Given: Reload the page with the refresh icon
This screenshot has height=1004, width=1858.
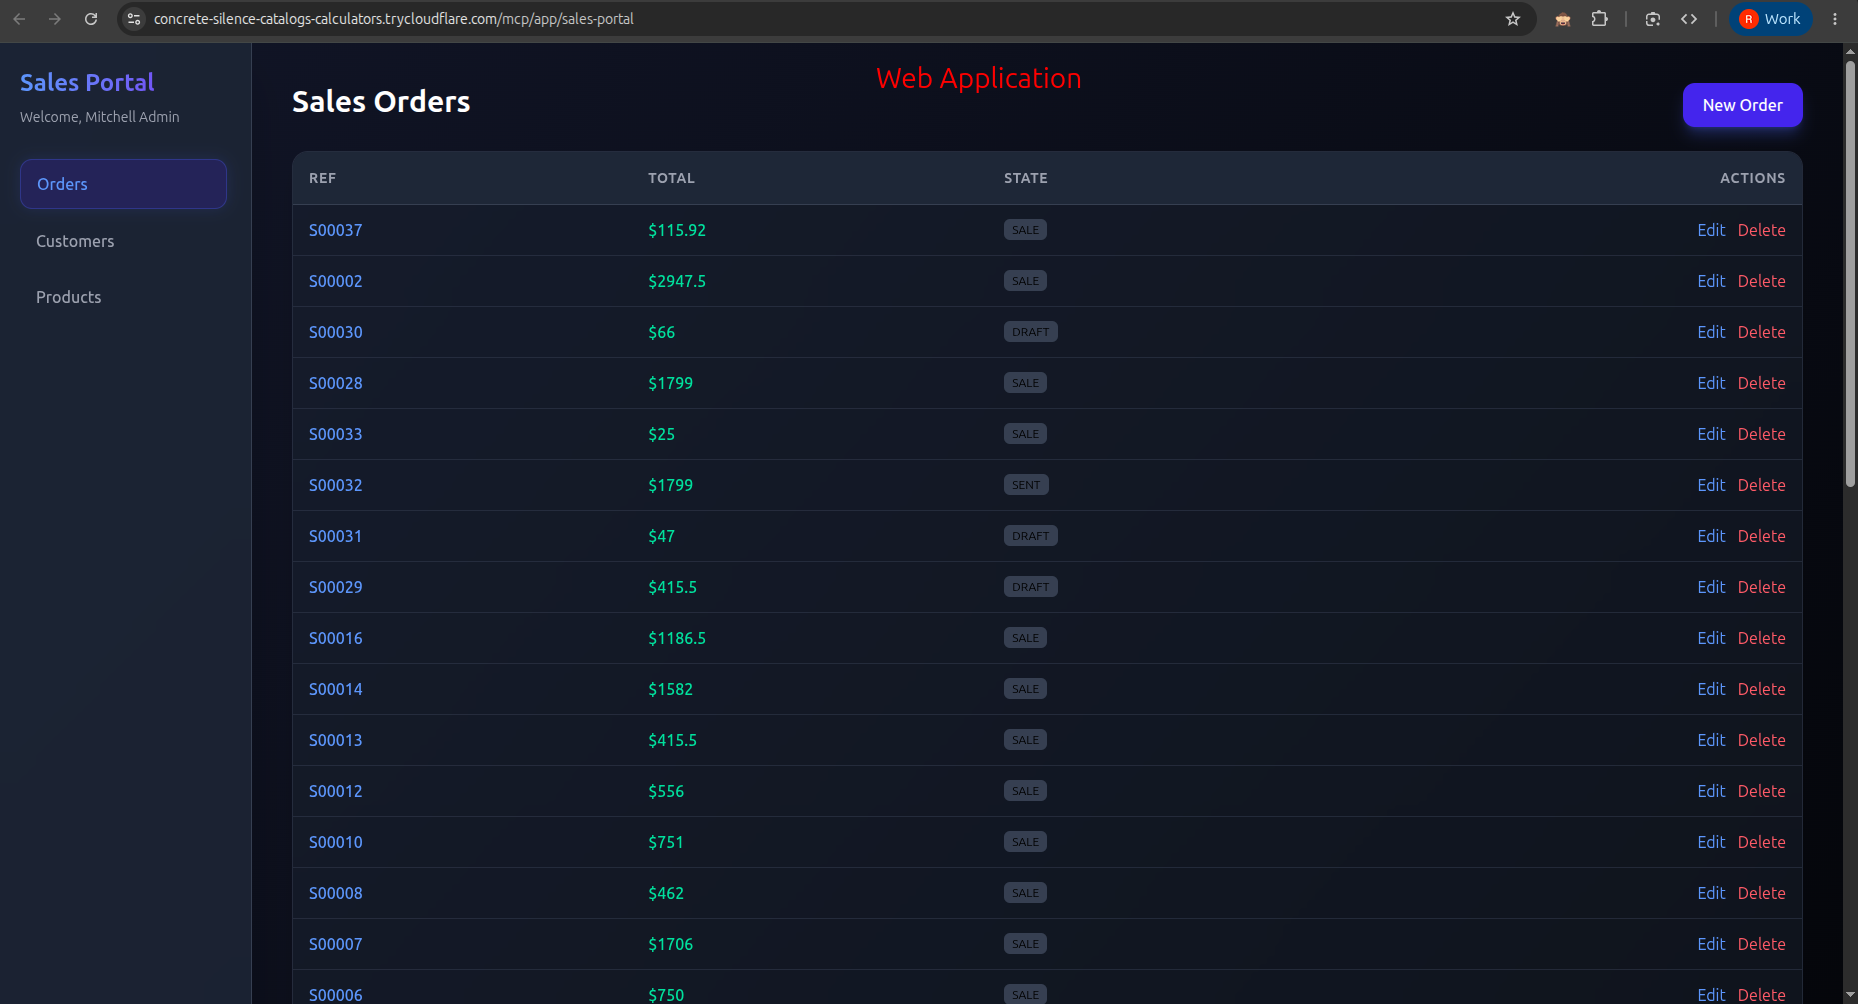Looking at the screenshot, I should click(91, 19).
